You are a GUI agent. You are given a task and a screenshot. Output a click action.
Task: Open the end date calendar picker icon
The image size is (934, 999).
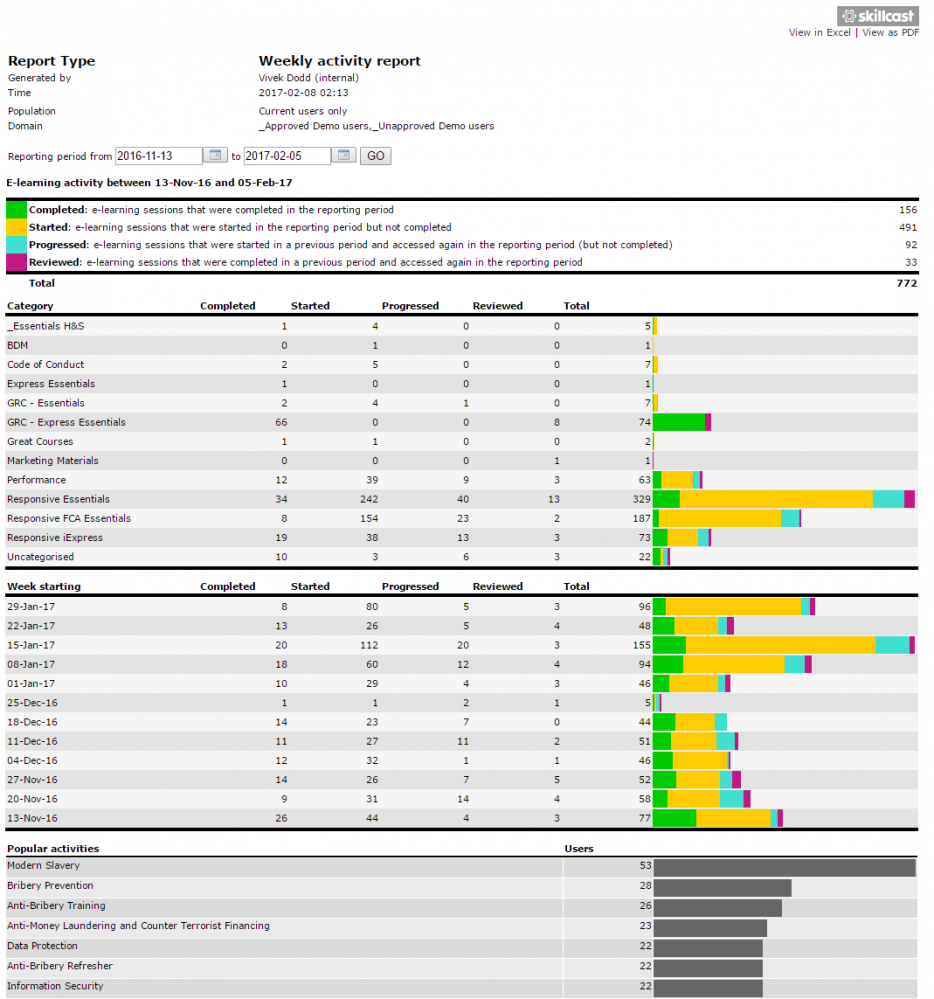pos(344,155)
